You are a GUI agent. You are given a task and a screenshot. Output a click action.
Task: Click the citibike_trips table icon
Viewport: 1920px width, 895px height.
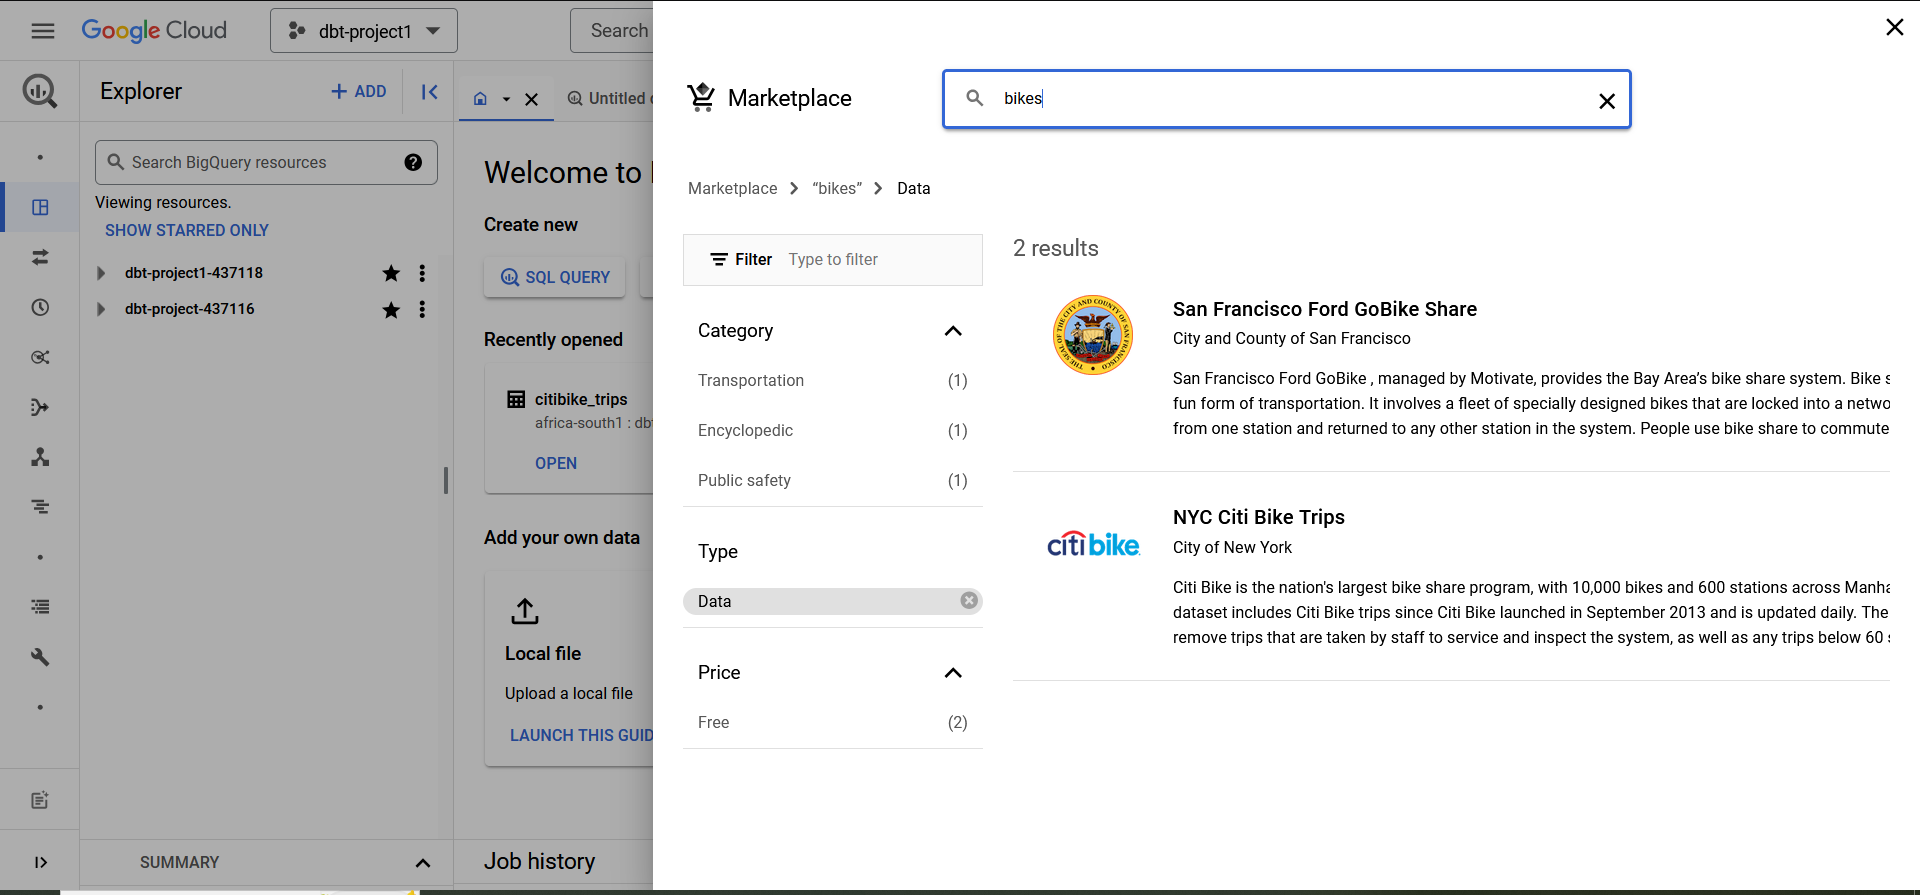tap(516, 399)
